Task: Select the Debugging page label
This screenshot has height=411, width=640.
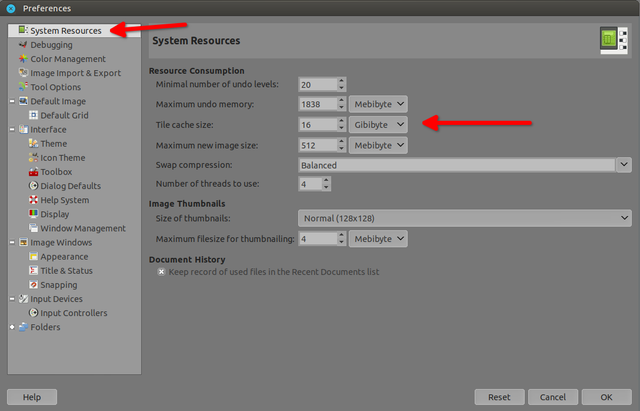Action: coord(51,45)
